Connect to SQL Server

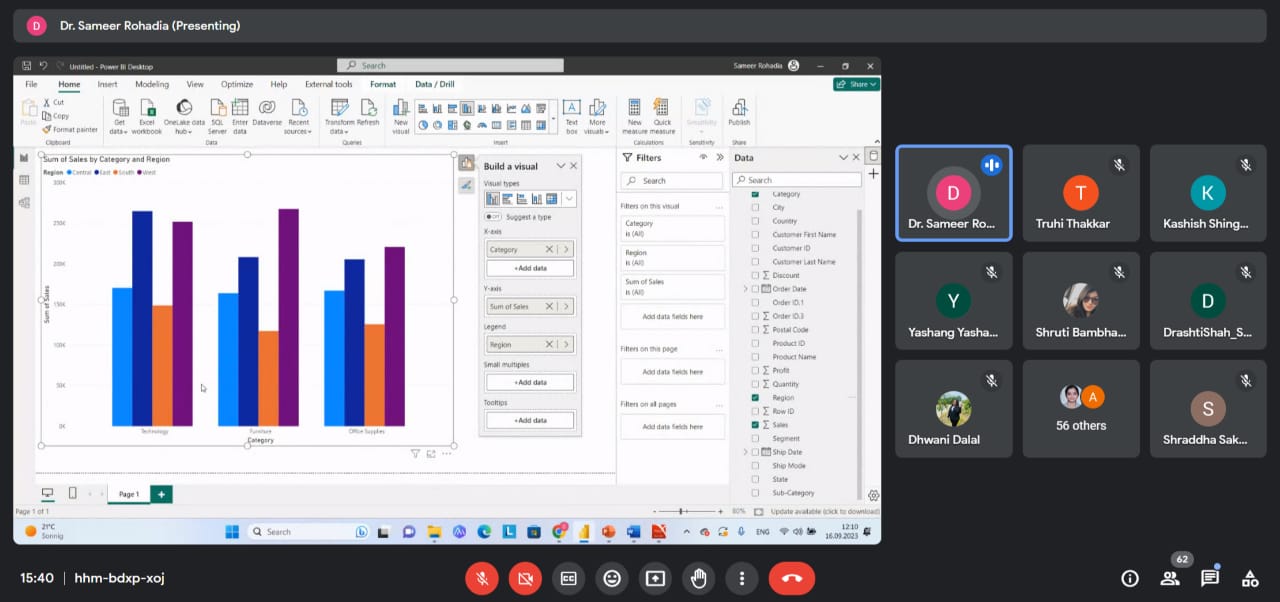pos(218,115)
